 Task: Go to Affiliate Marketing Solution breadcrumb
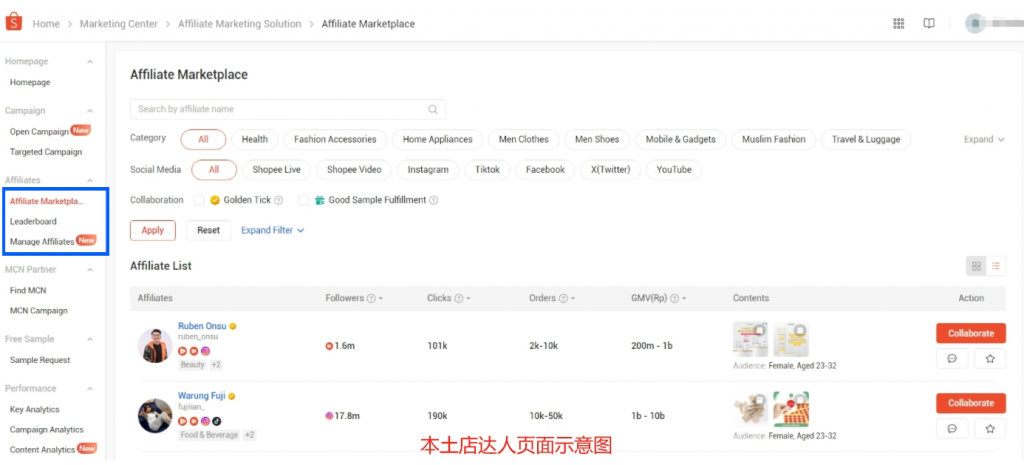coord(240,24)
